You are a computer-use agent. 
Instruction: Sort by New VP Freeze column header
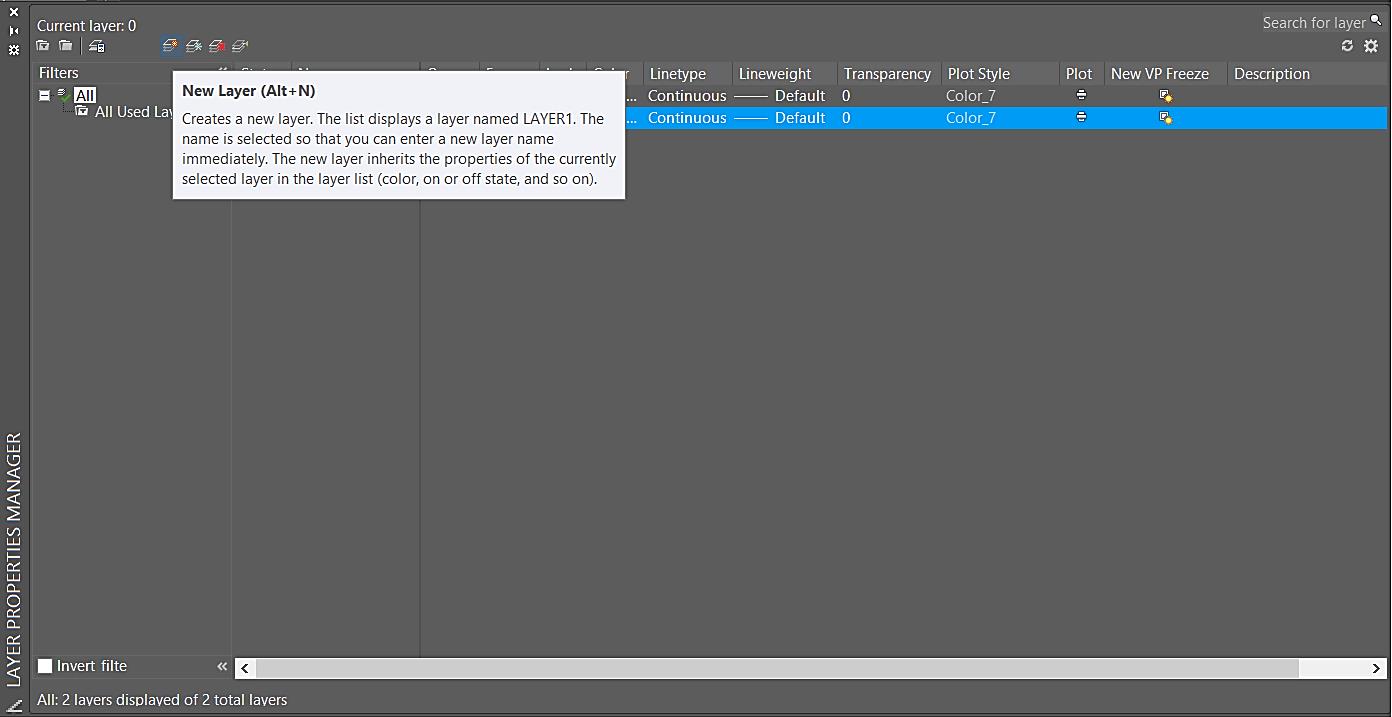(1166, 74)
